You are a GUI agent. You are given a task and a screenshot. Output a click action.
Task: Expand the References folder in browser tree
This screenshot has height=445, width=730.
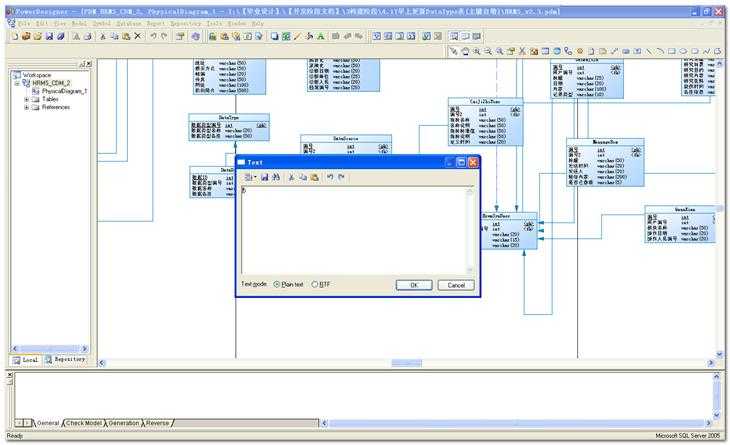[27, 107]
